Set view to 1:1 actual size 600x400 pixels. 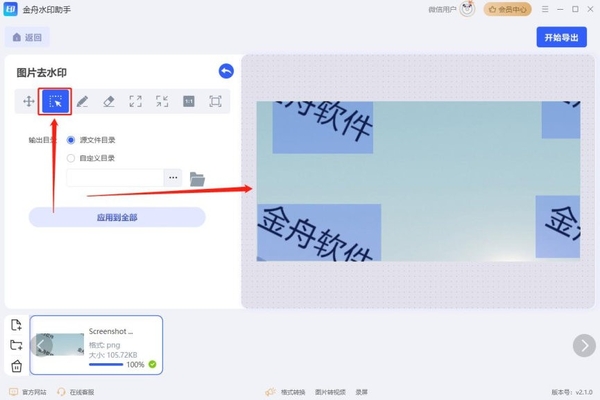point(189,101)
